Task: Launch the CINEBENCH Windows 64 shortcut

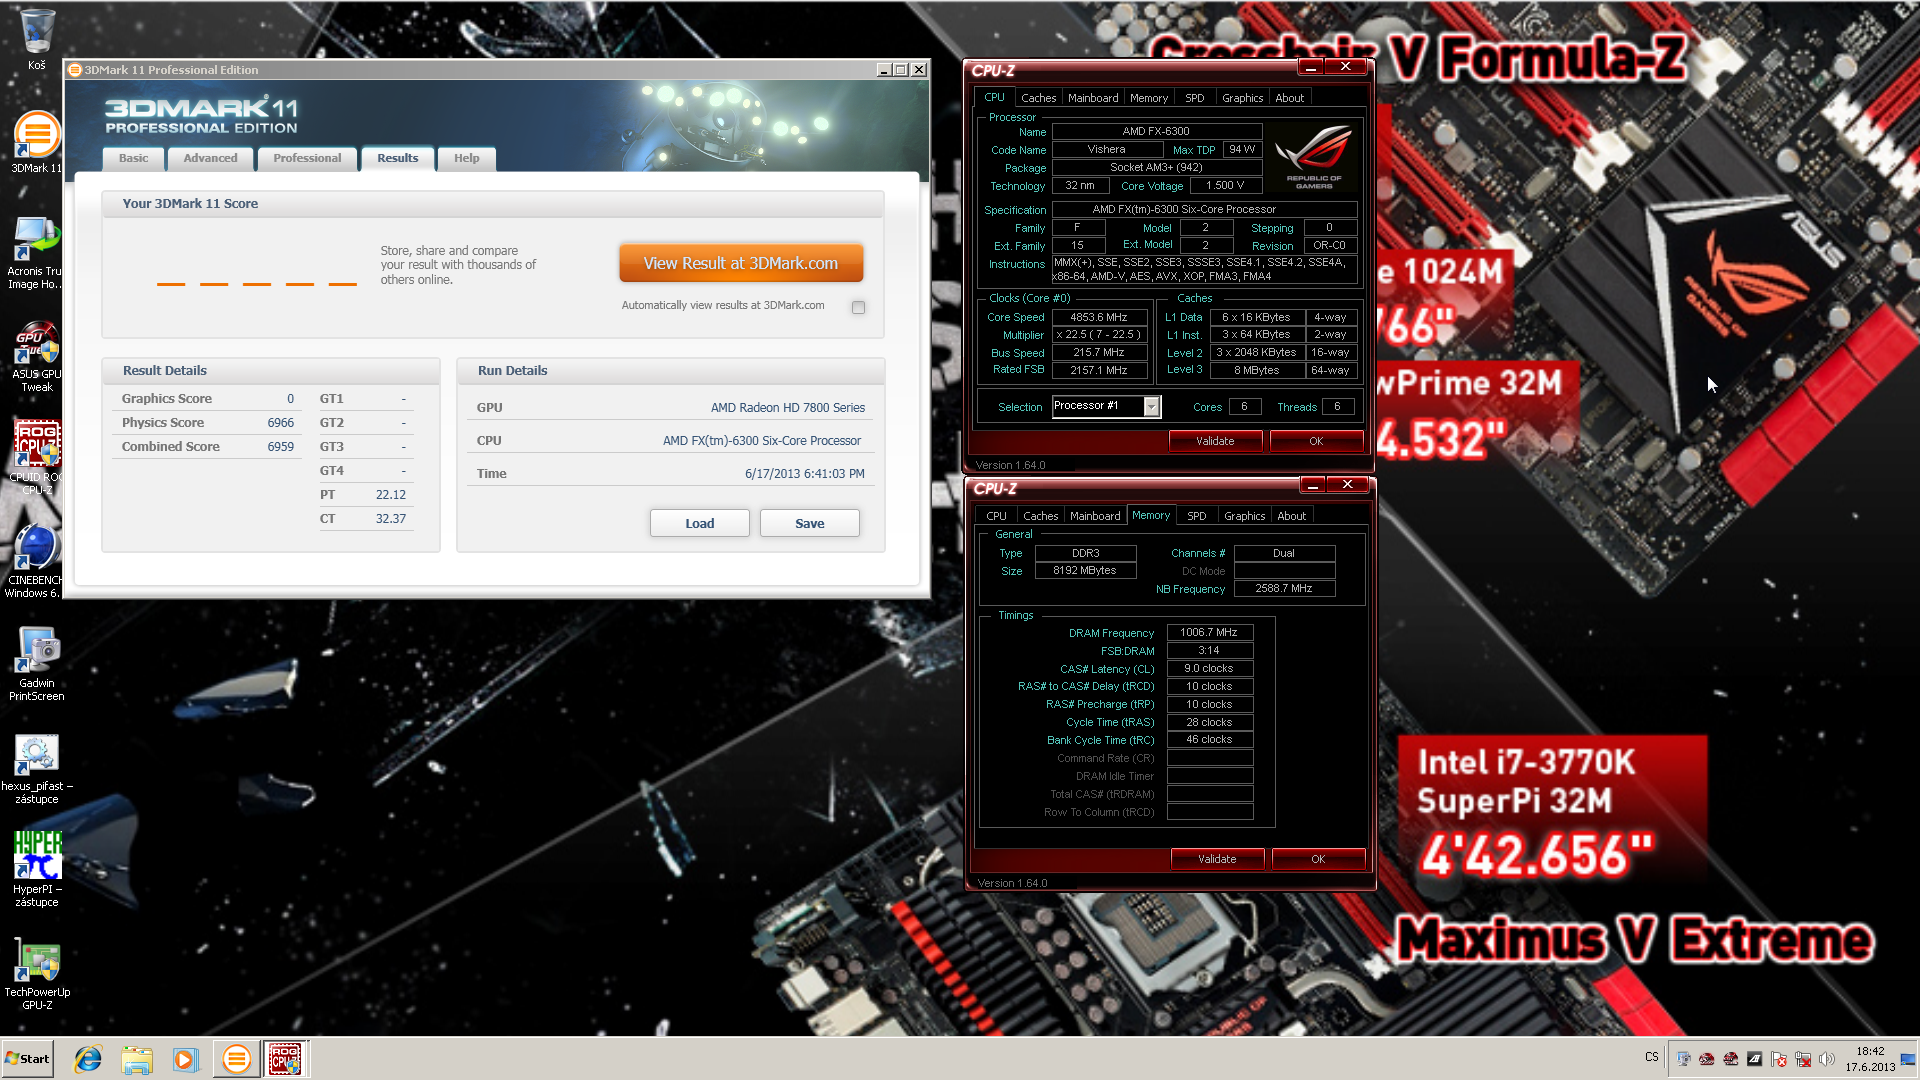Action: coord(36,560)
